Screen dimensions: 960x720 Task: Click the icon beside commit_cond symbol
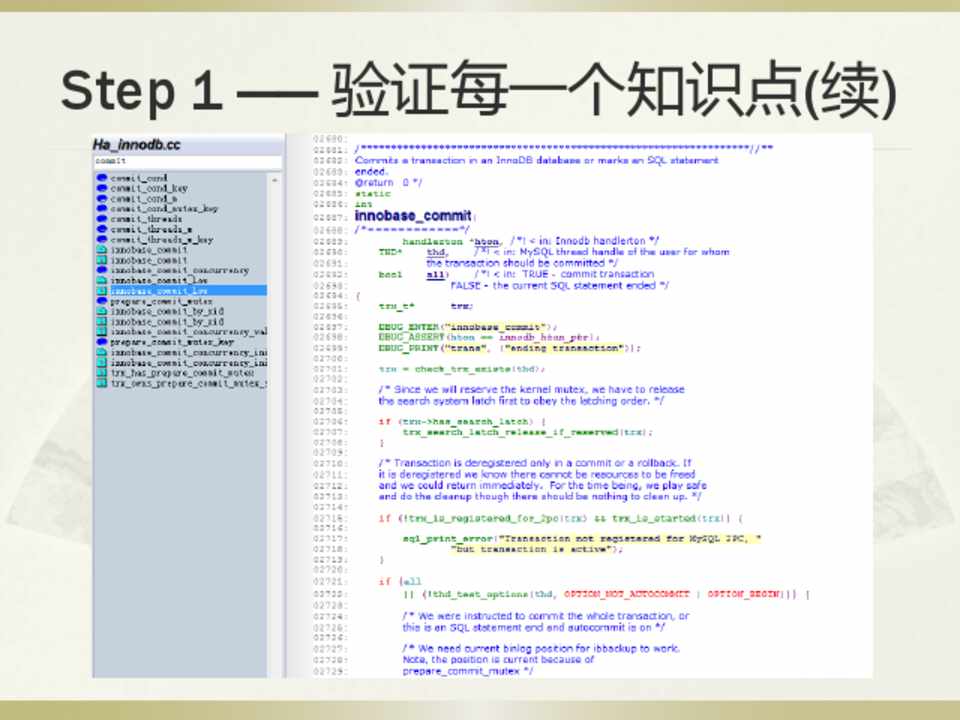click(101, 178)
